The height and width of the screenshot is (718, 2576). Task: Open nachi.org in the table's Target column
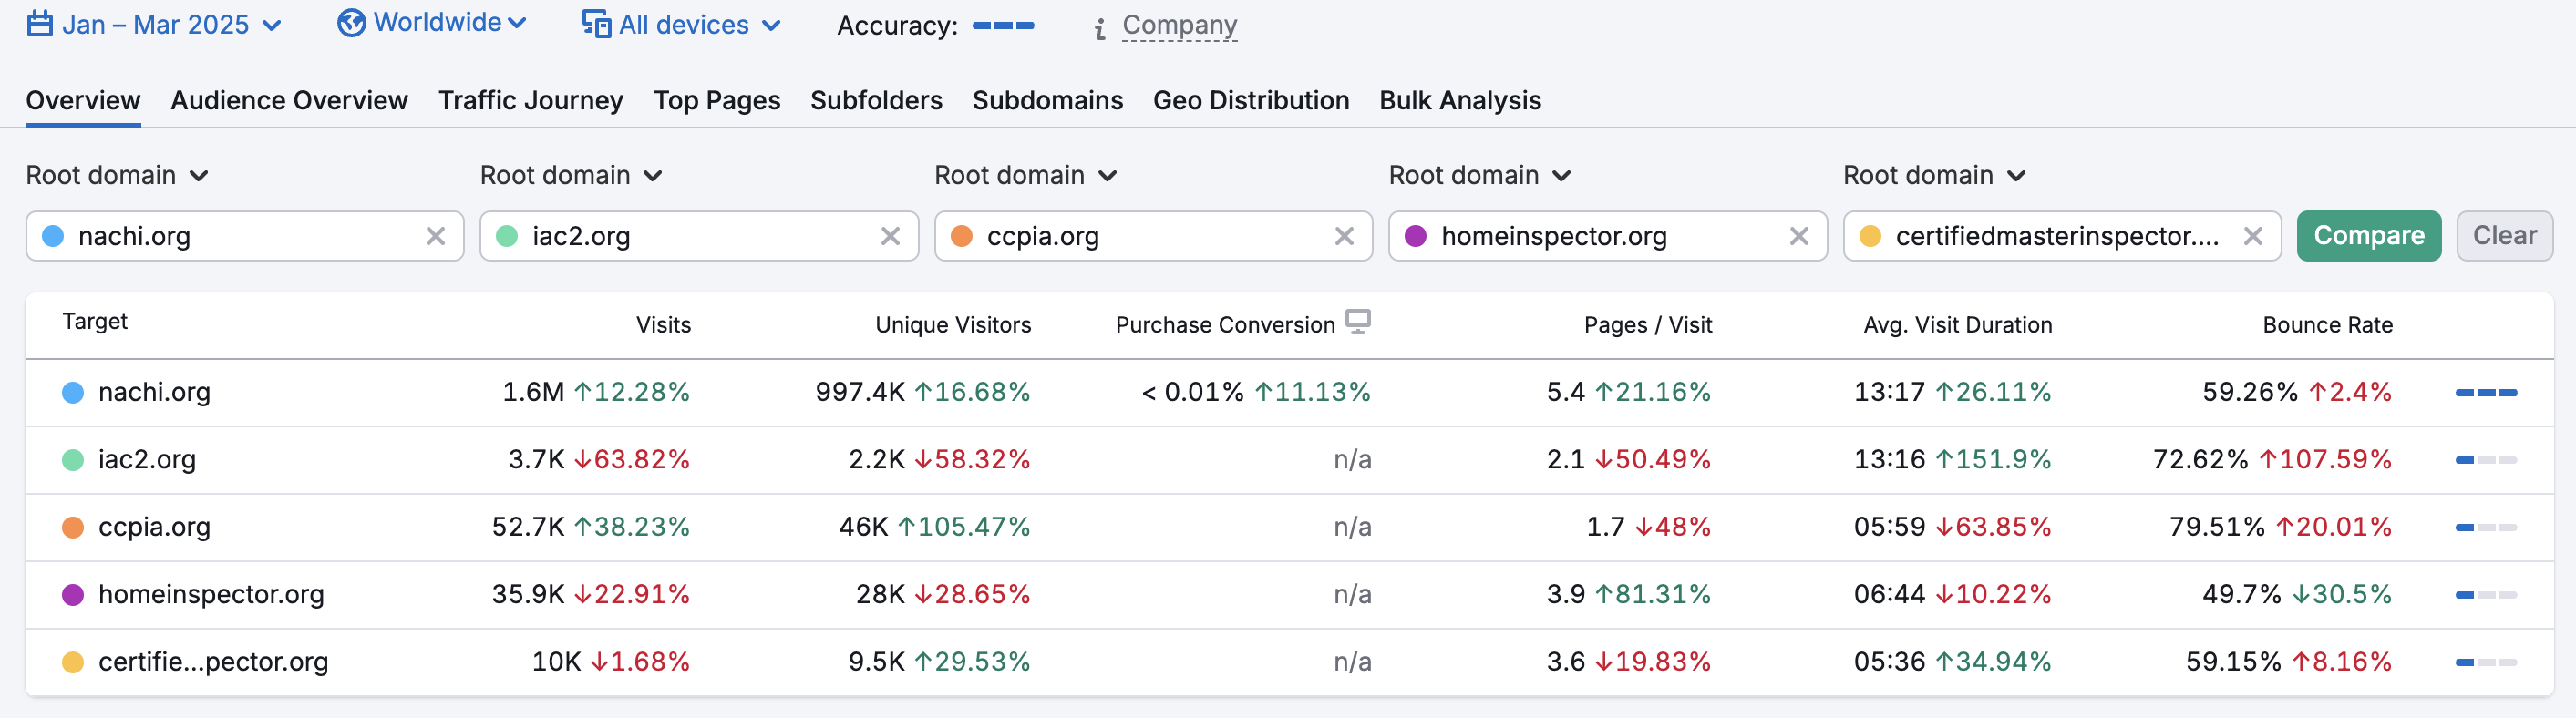[154, 392]
